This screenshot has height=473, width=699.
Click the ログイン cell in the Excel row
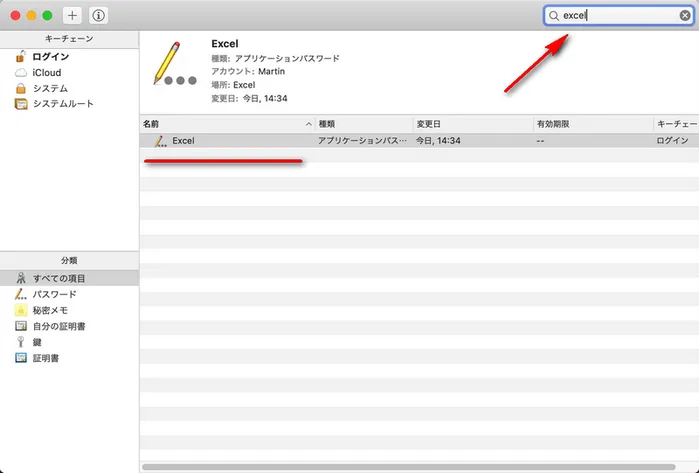pyautogui.click(x=672, y=141)
